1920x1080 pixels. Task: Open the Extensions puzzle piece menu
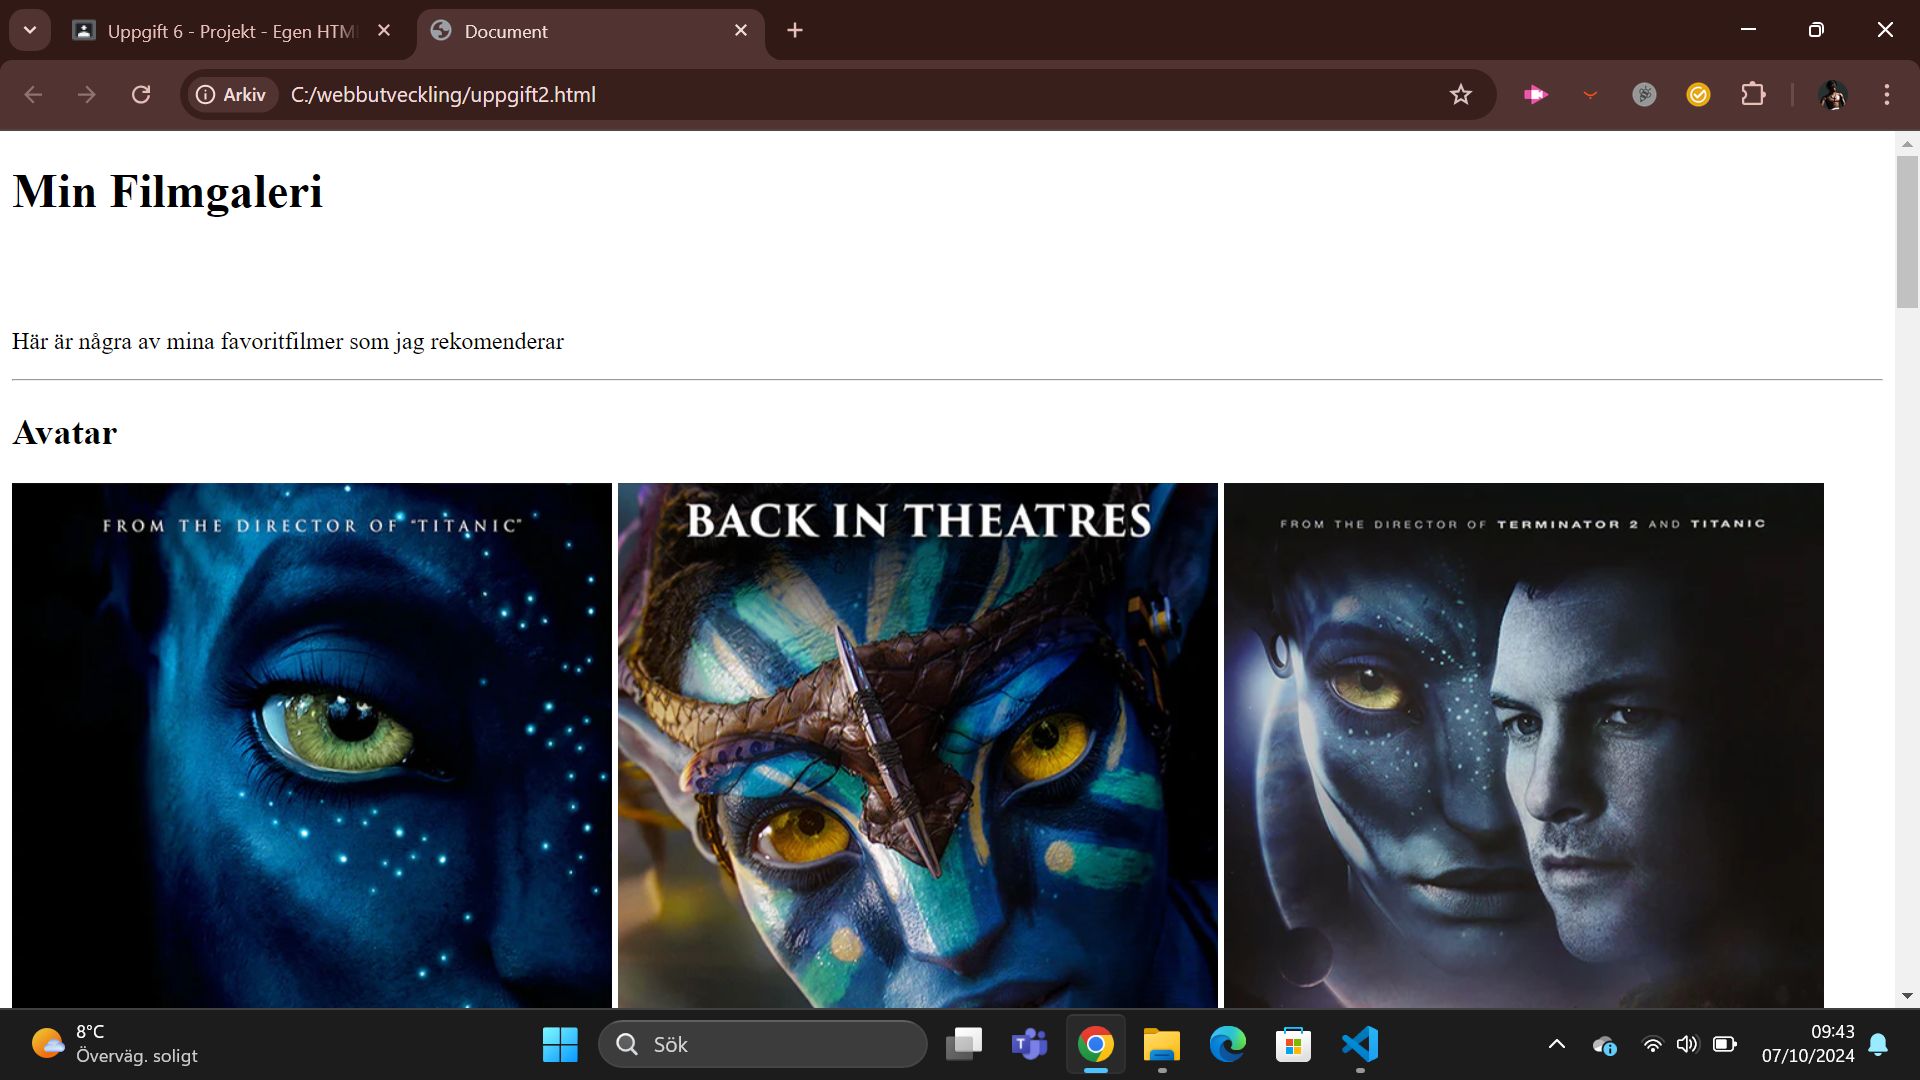(1753, 94)
